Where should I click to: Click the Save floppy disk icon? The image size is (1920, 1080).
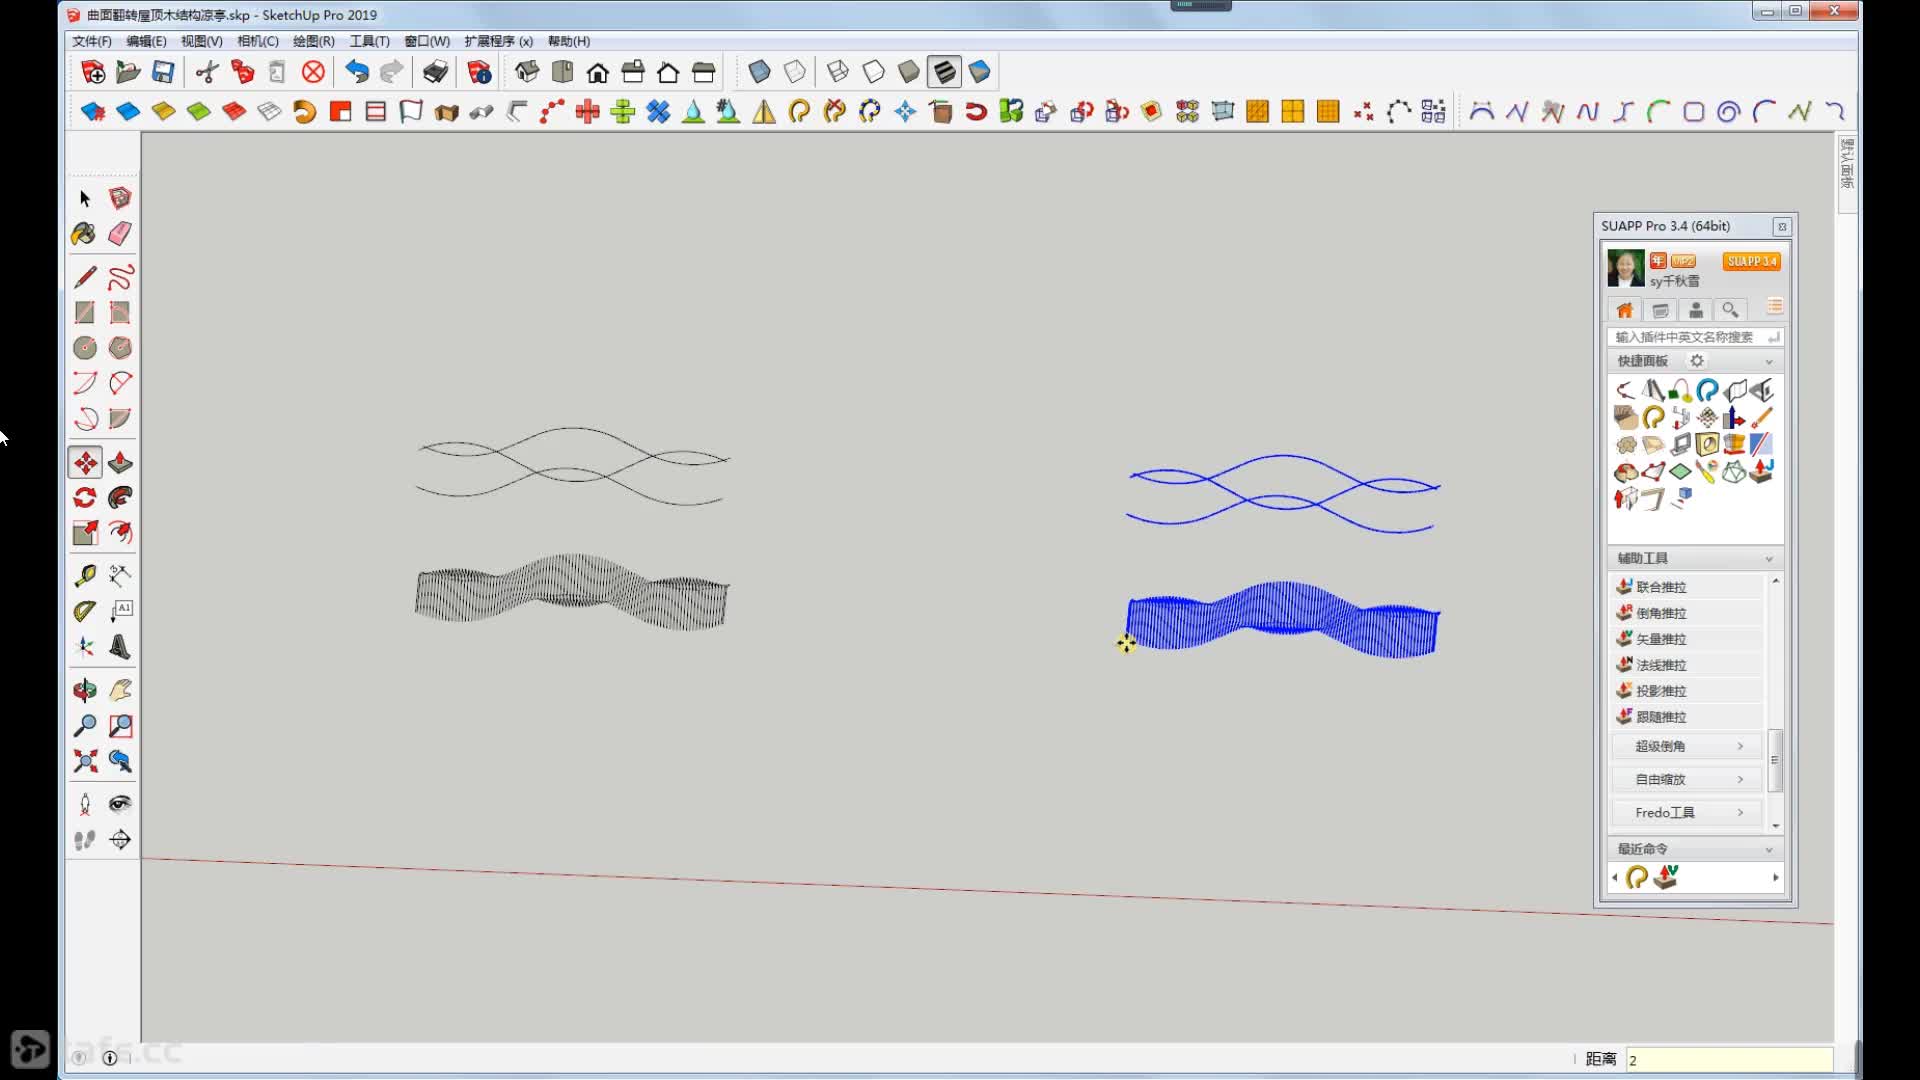click(163, 72)
